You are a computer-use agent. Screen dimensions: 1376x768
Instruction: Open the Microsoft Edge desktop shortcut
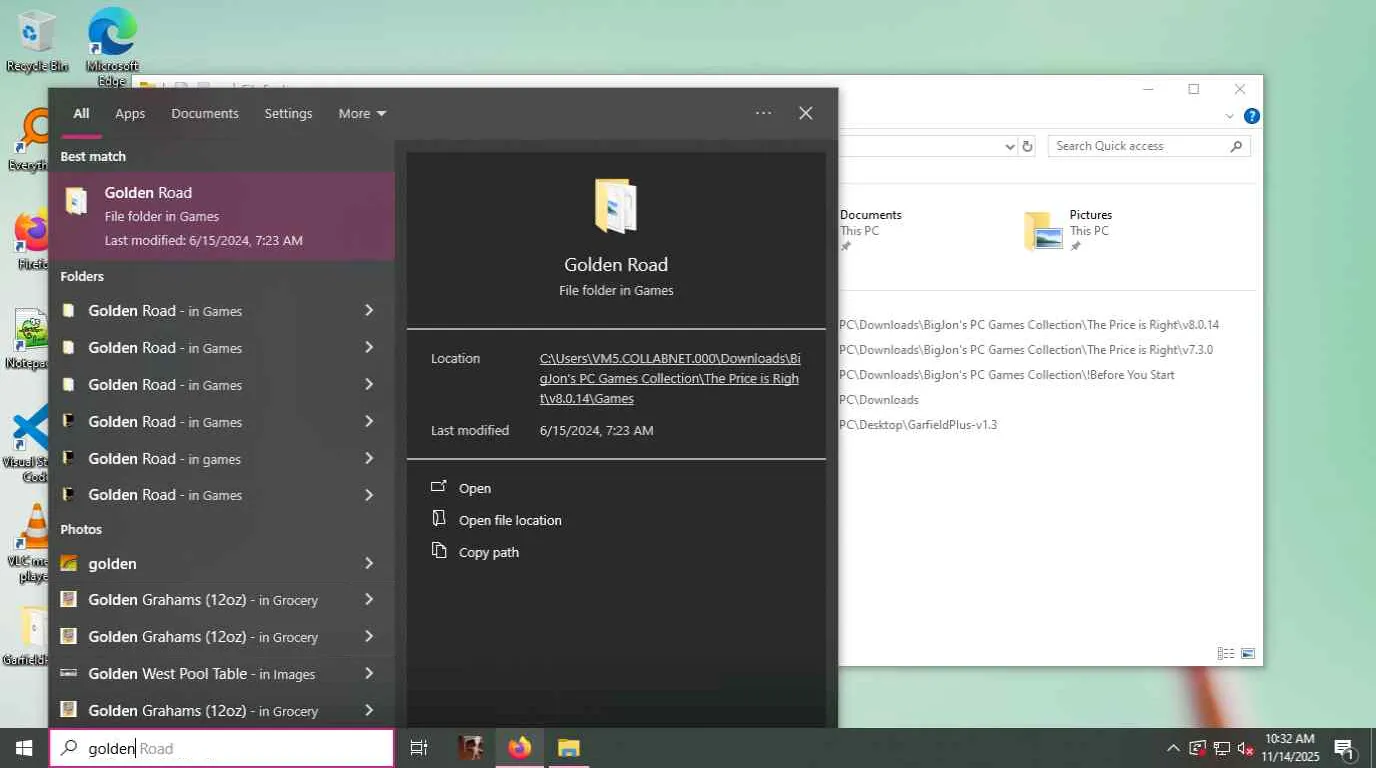click(112, 47)
